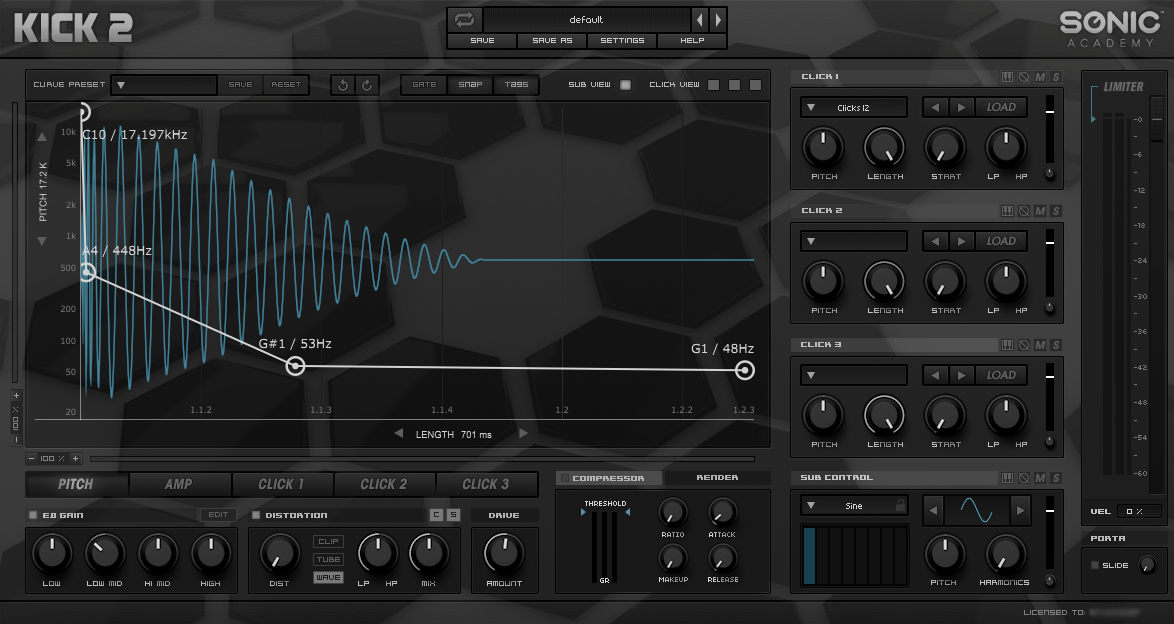Select previous Click 1 sample

(x=934, y=107)
